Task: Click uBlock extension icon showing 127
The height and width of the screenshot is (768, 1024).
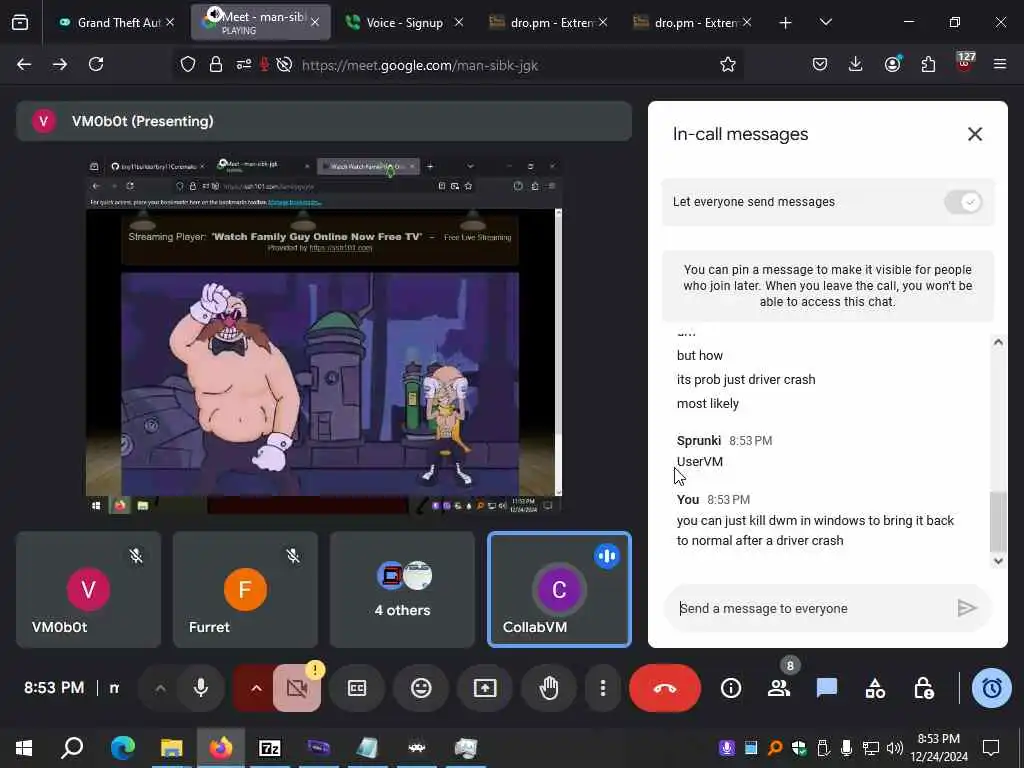Action: click(965, 63)
